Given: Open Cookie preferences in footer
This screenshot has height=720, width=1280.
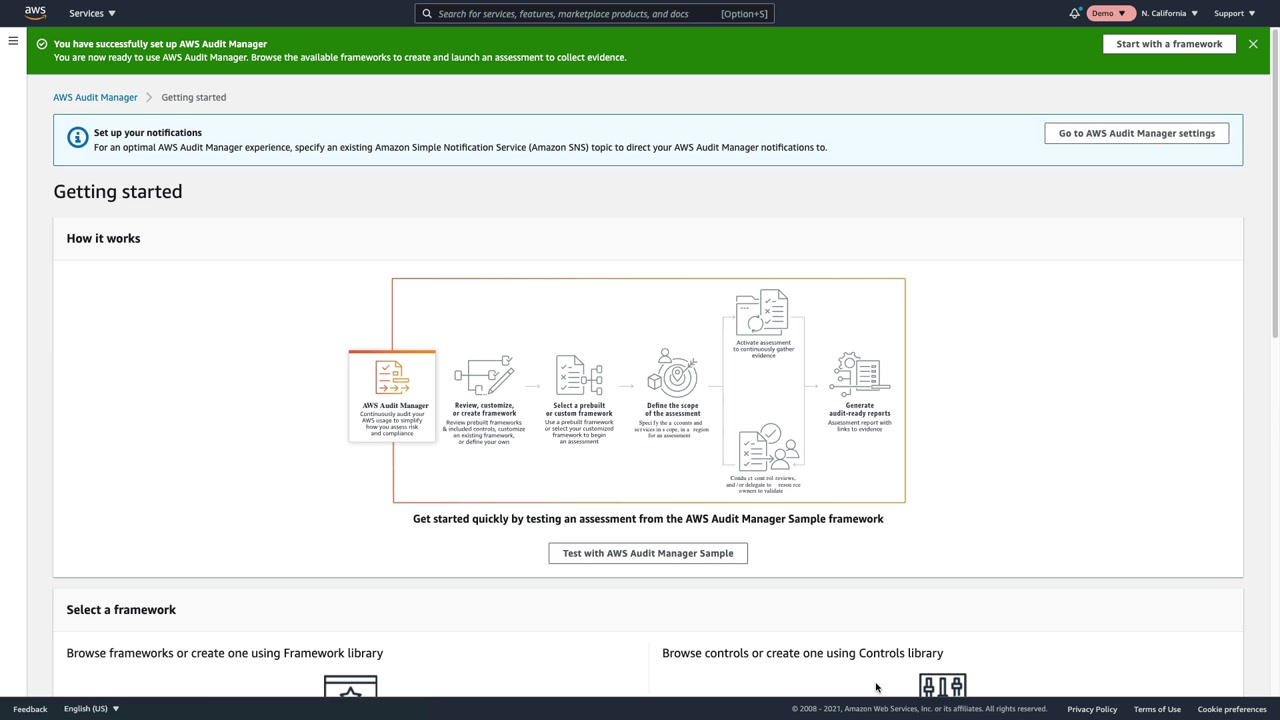Looking at the screenshot, I should tap(1232, 709).
